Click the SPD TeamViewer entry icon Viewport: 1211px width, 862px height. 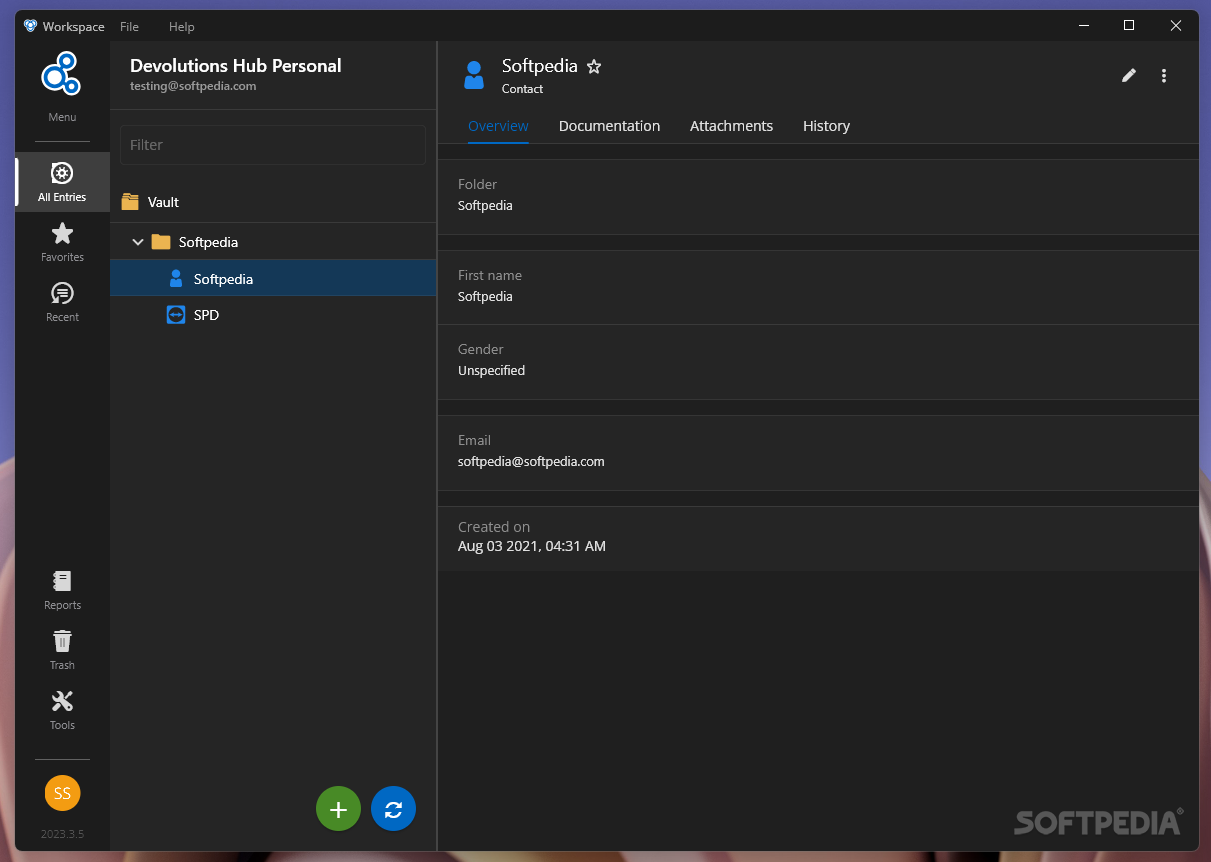click(x=176, y=315)
